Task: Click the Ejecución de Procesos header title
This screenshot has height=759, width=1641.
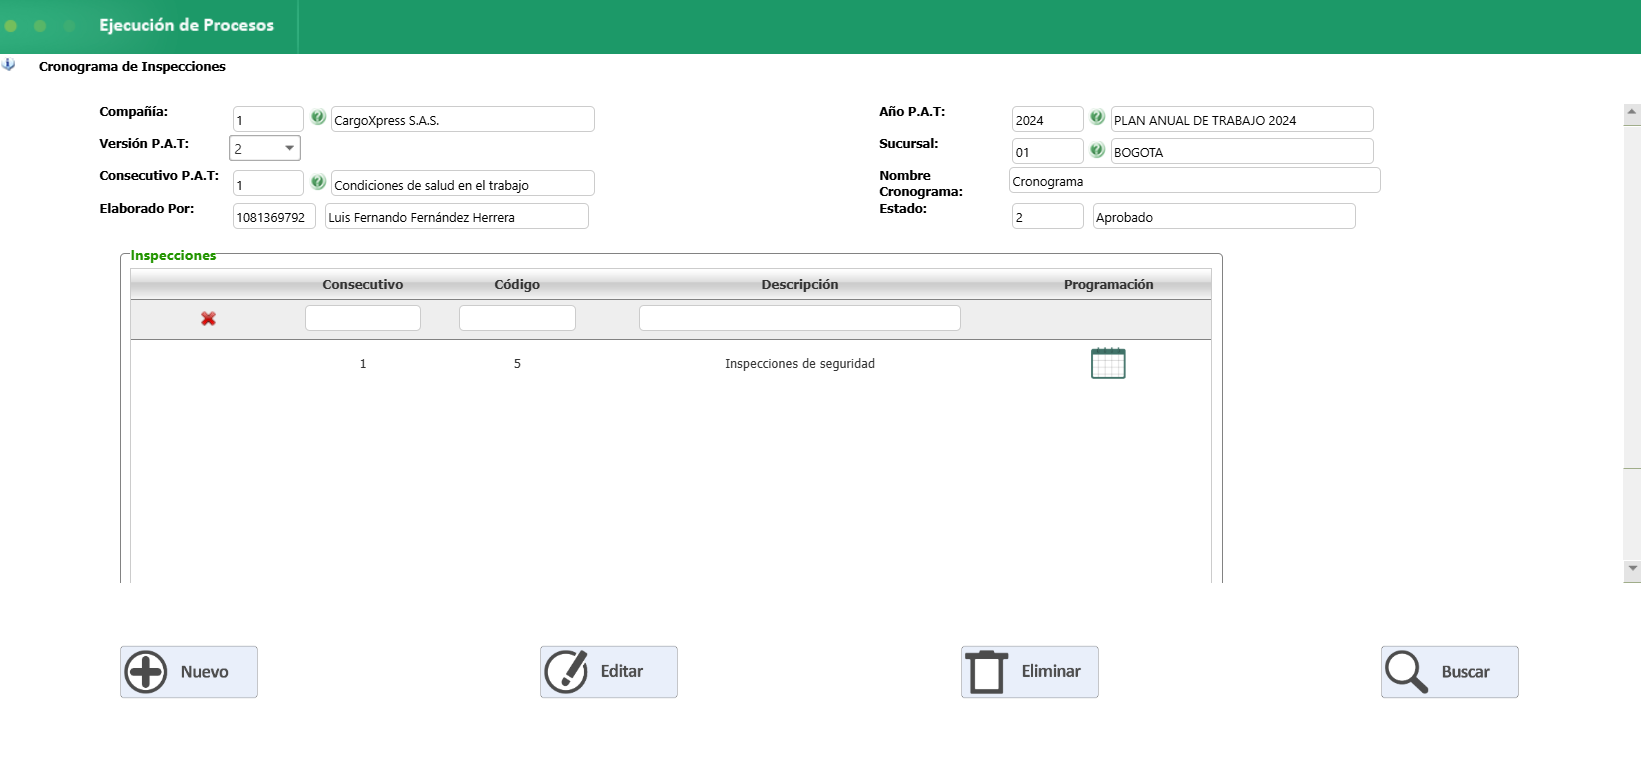Action: (x=186, y=25)
